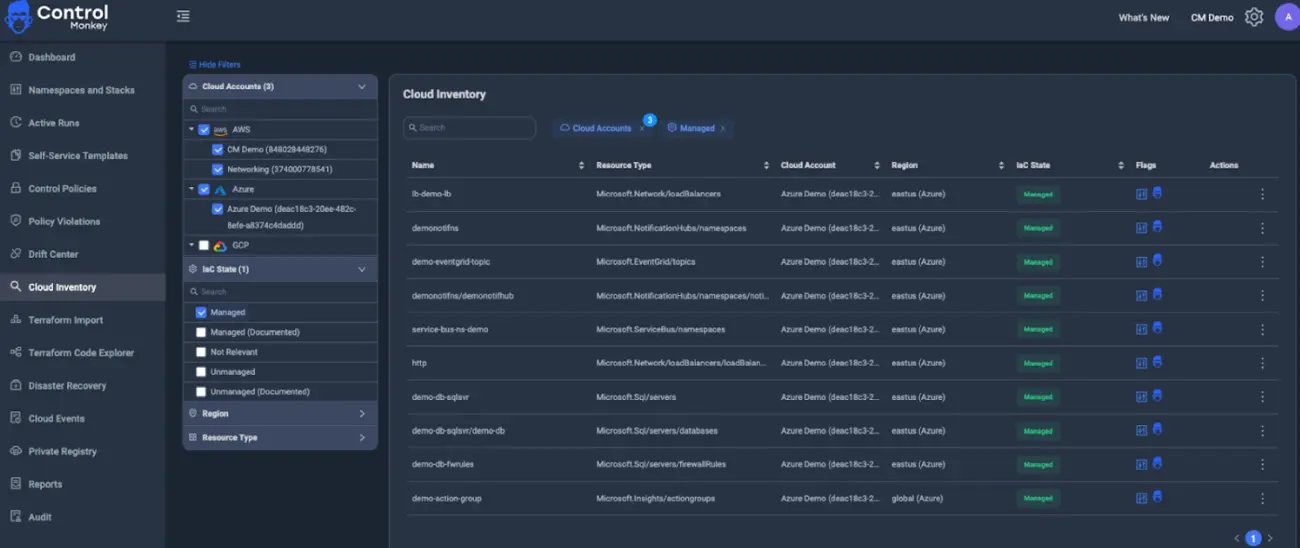Viewport: 1300px width, 548px height.
Task: Check the Not Relevant checkbox
Action: click(201, 352)
